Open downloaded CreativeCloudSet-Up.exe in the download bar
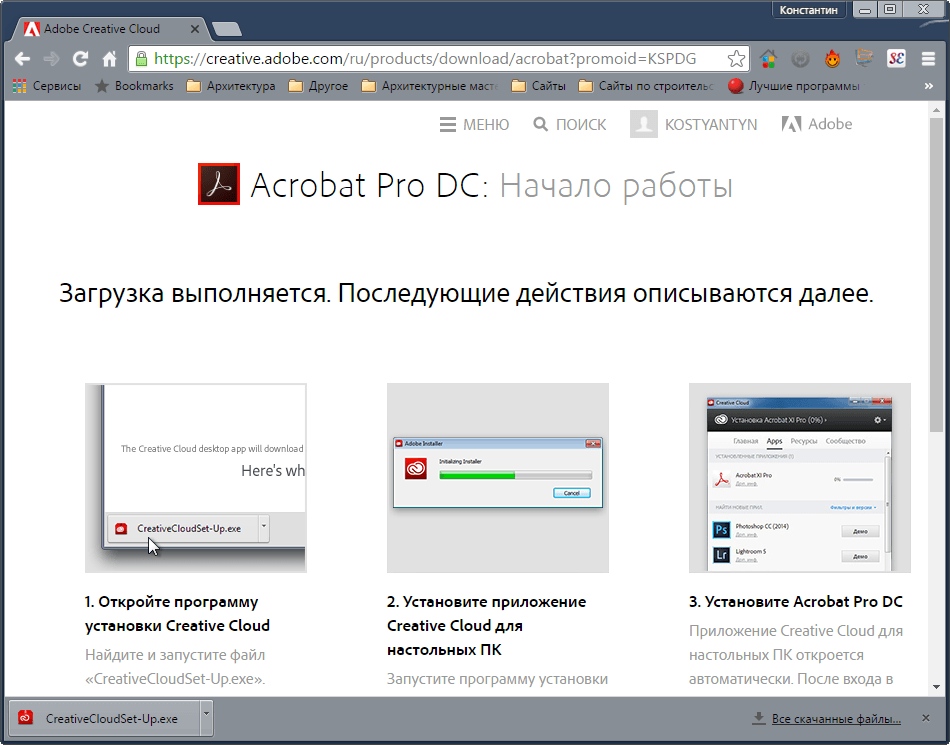This screenshot has height=745, width=950. (x=103, y=718)
